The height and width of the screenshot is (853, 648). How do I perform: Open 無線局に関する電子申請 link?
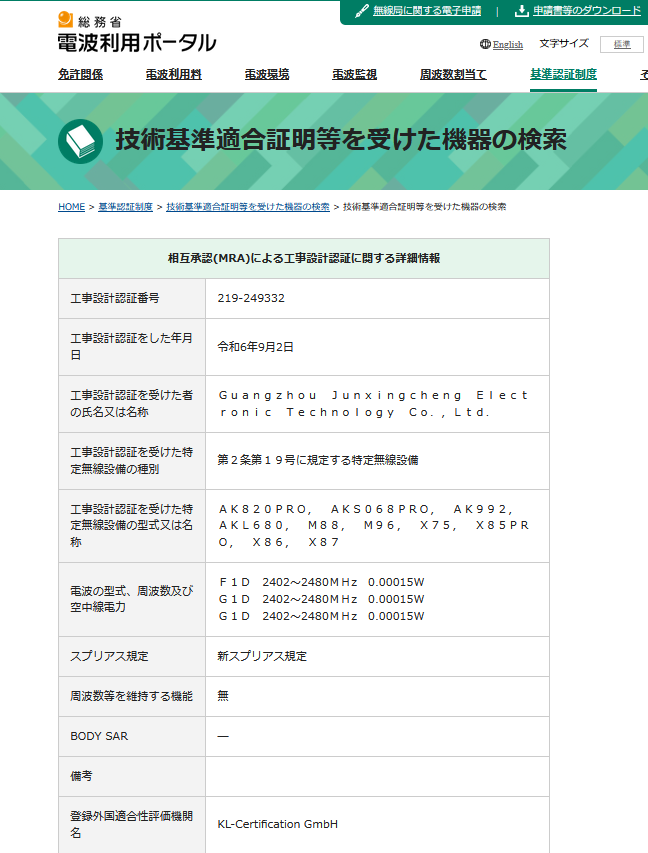[x=427, y=11]
